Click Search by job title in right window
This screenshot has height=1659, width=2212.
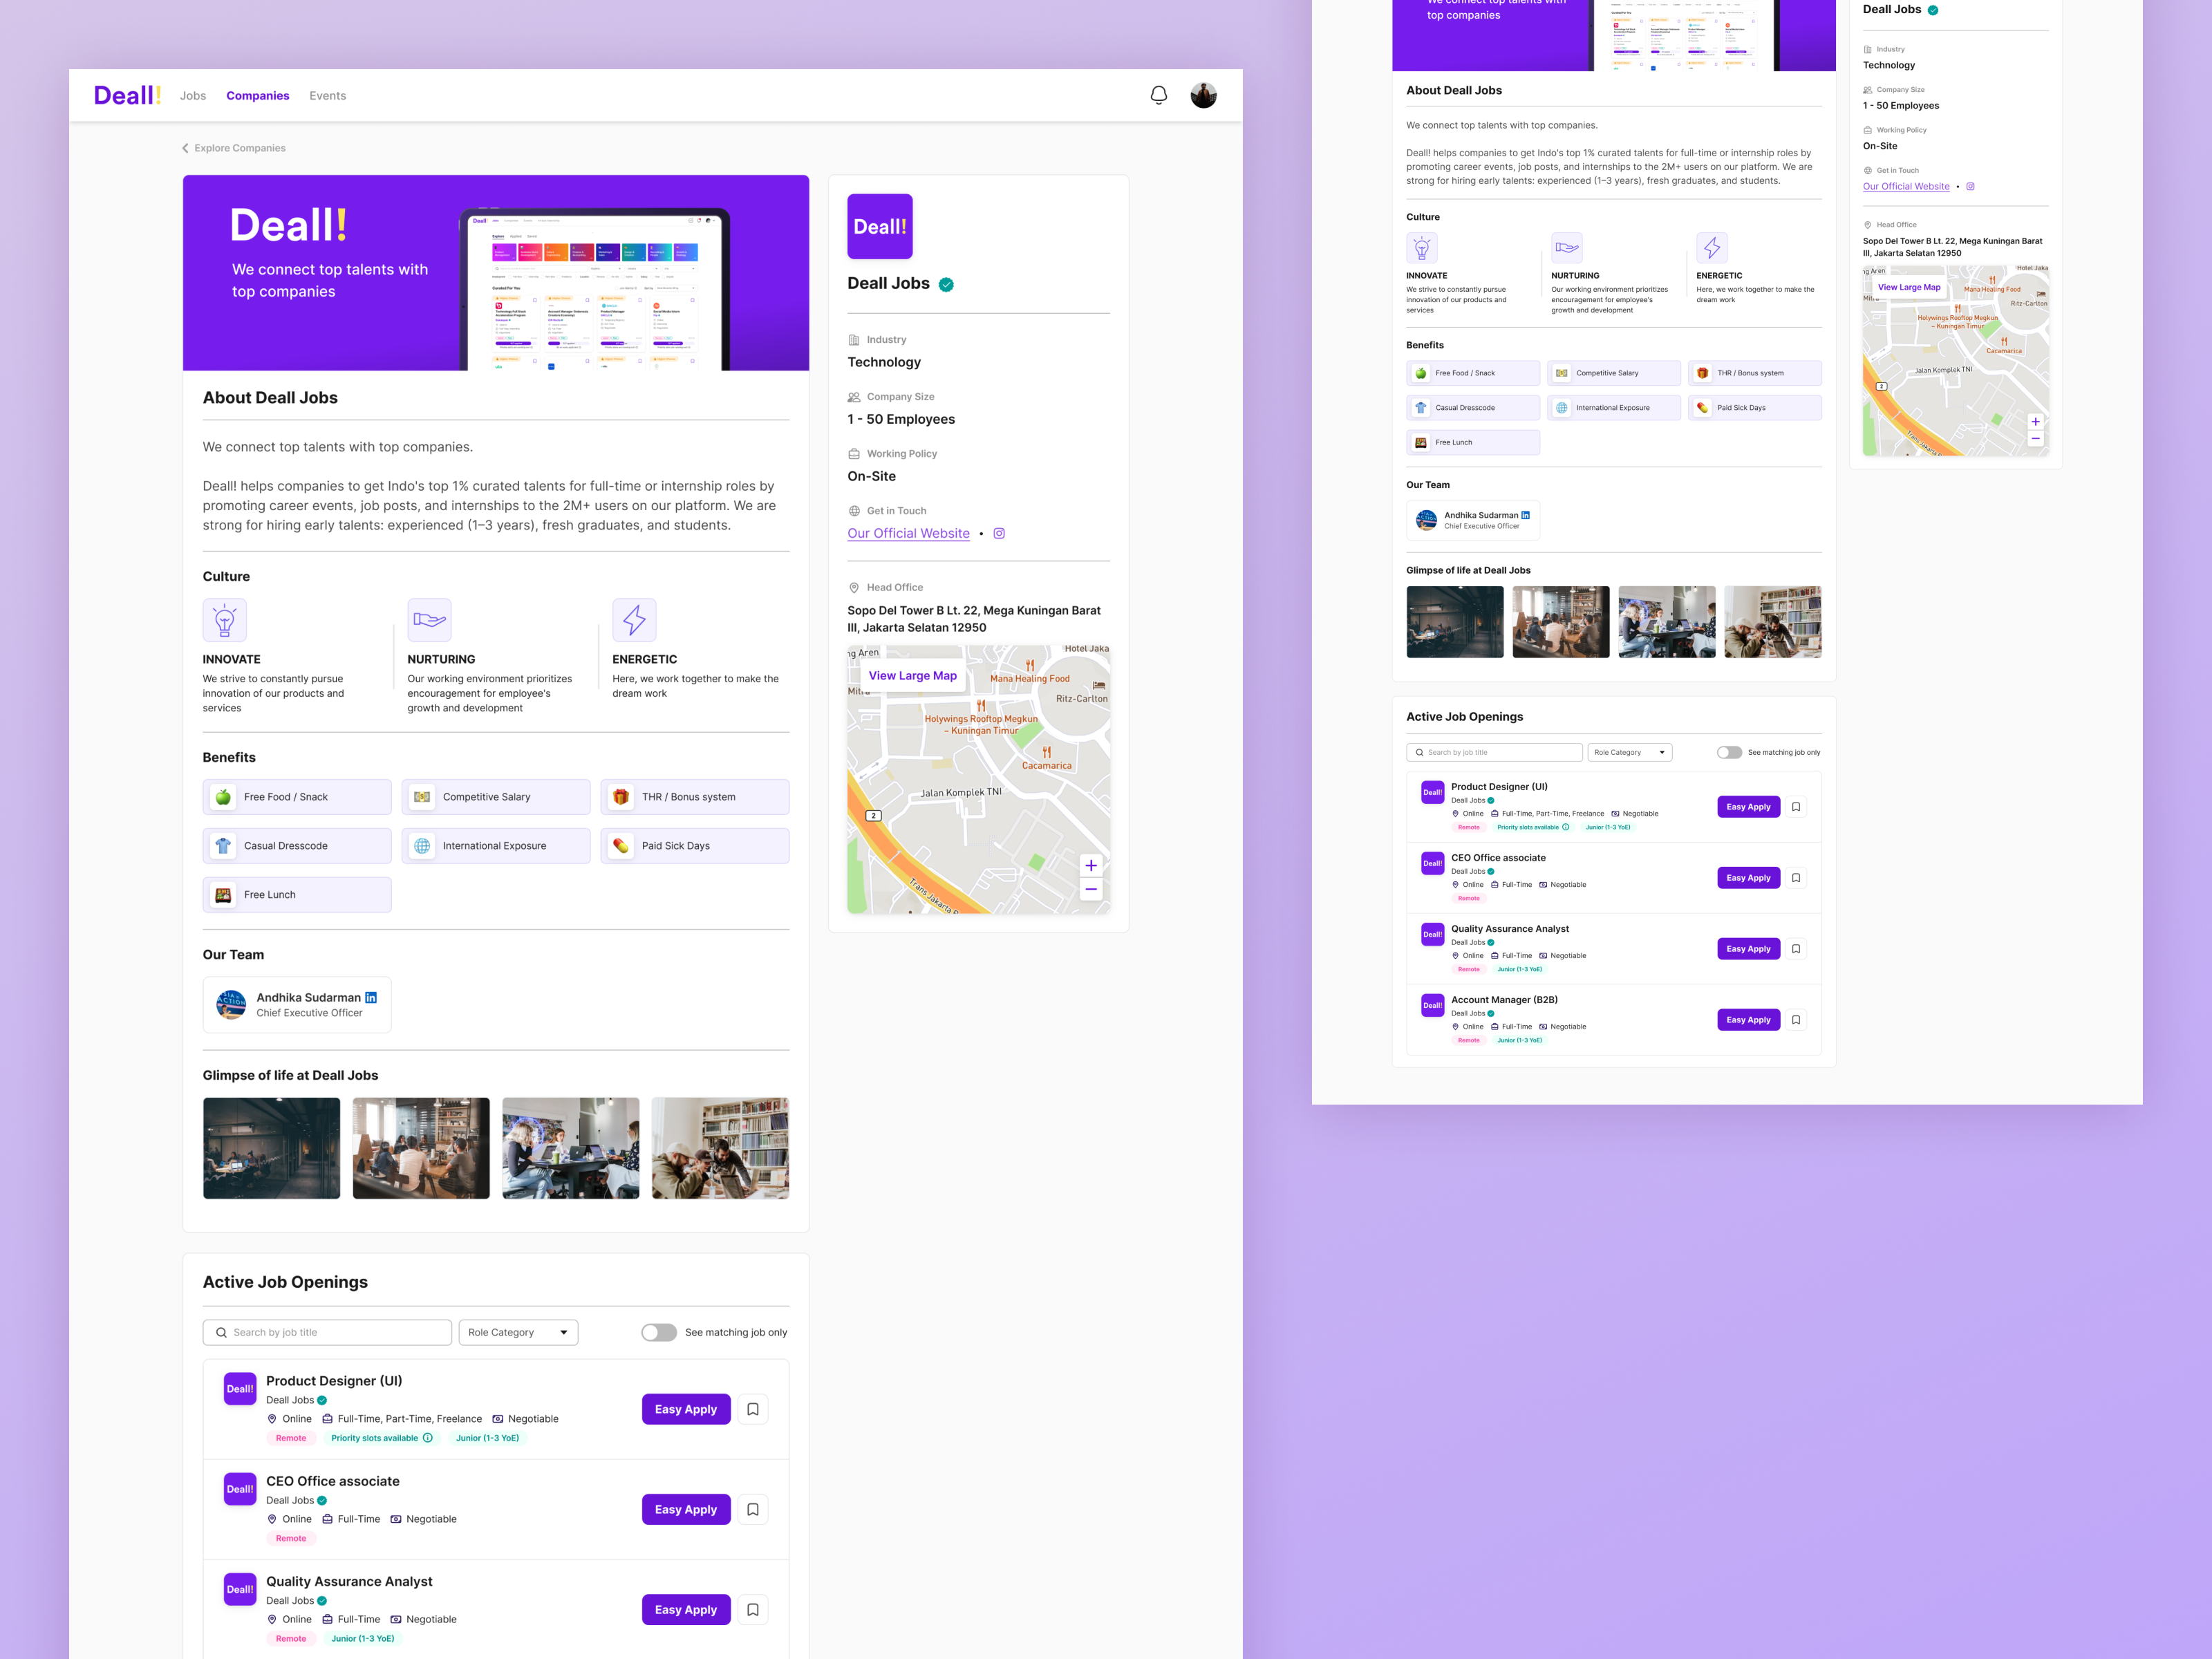tap(1494, 752)
